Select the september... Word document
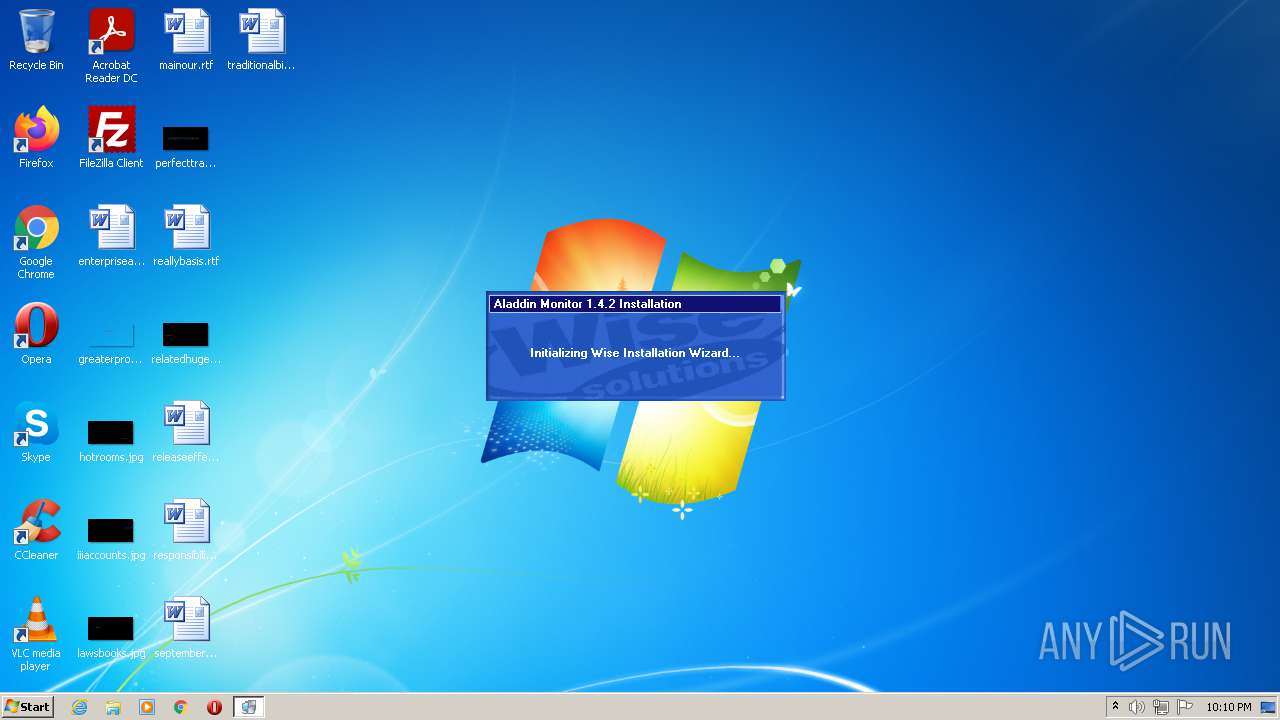The width and height of the screenshot is (1280, 720). pos(186,628)
